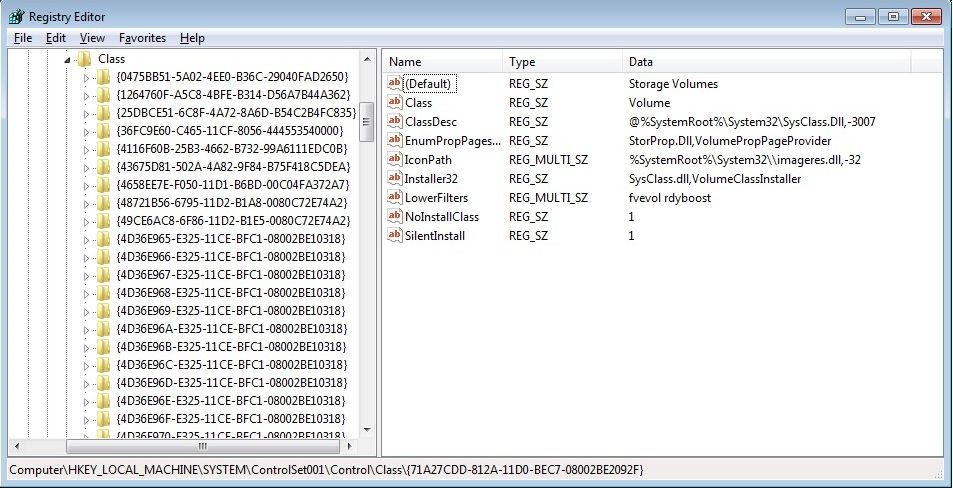Select the {0475BB51-5A02-4EE0-B36C-29040FAD2650} key label
The height and width of the screenshot is (488, 953).
coord(232,77)
